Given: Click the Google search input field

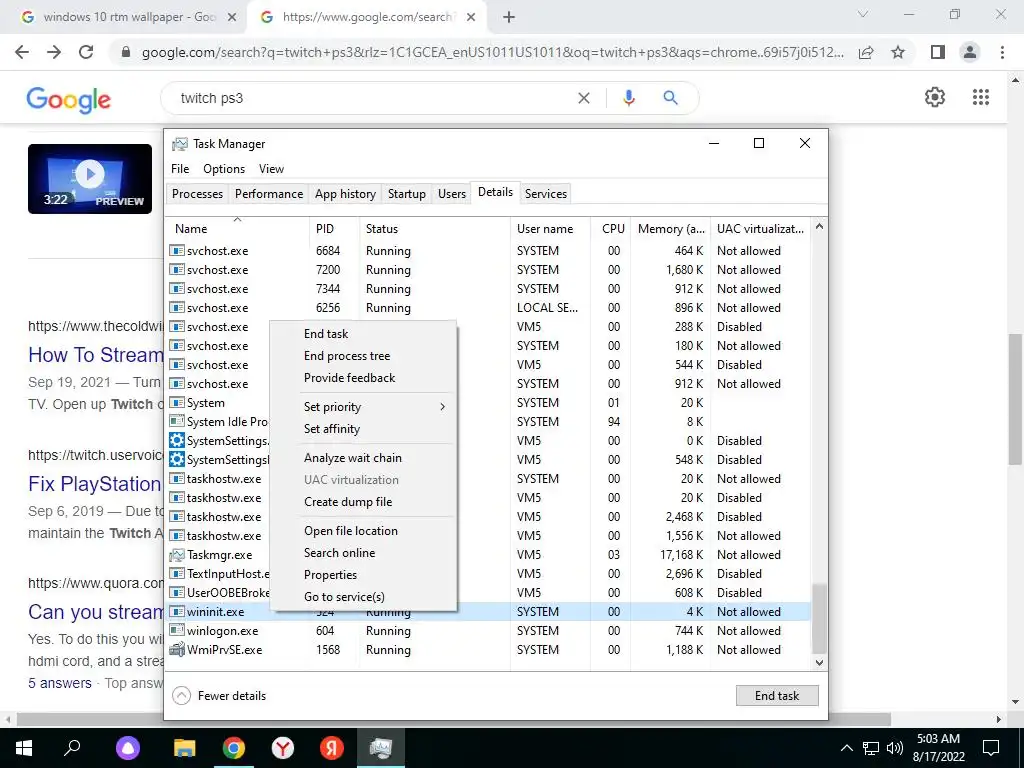Looking at the screenshot, I should point(376,98).
